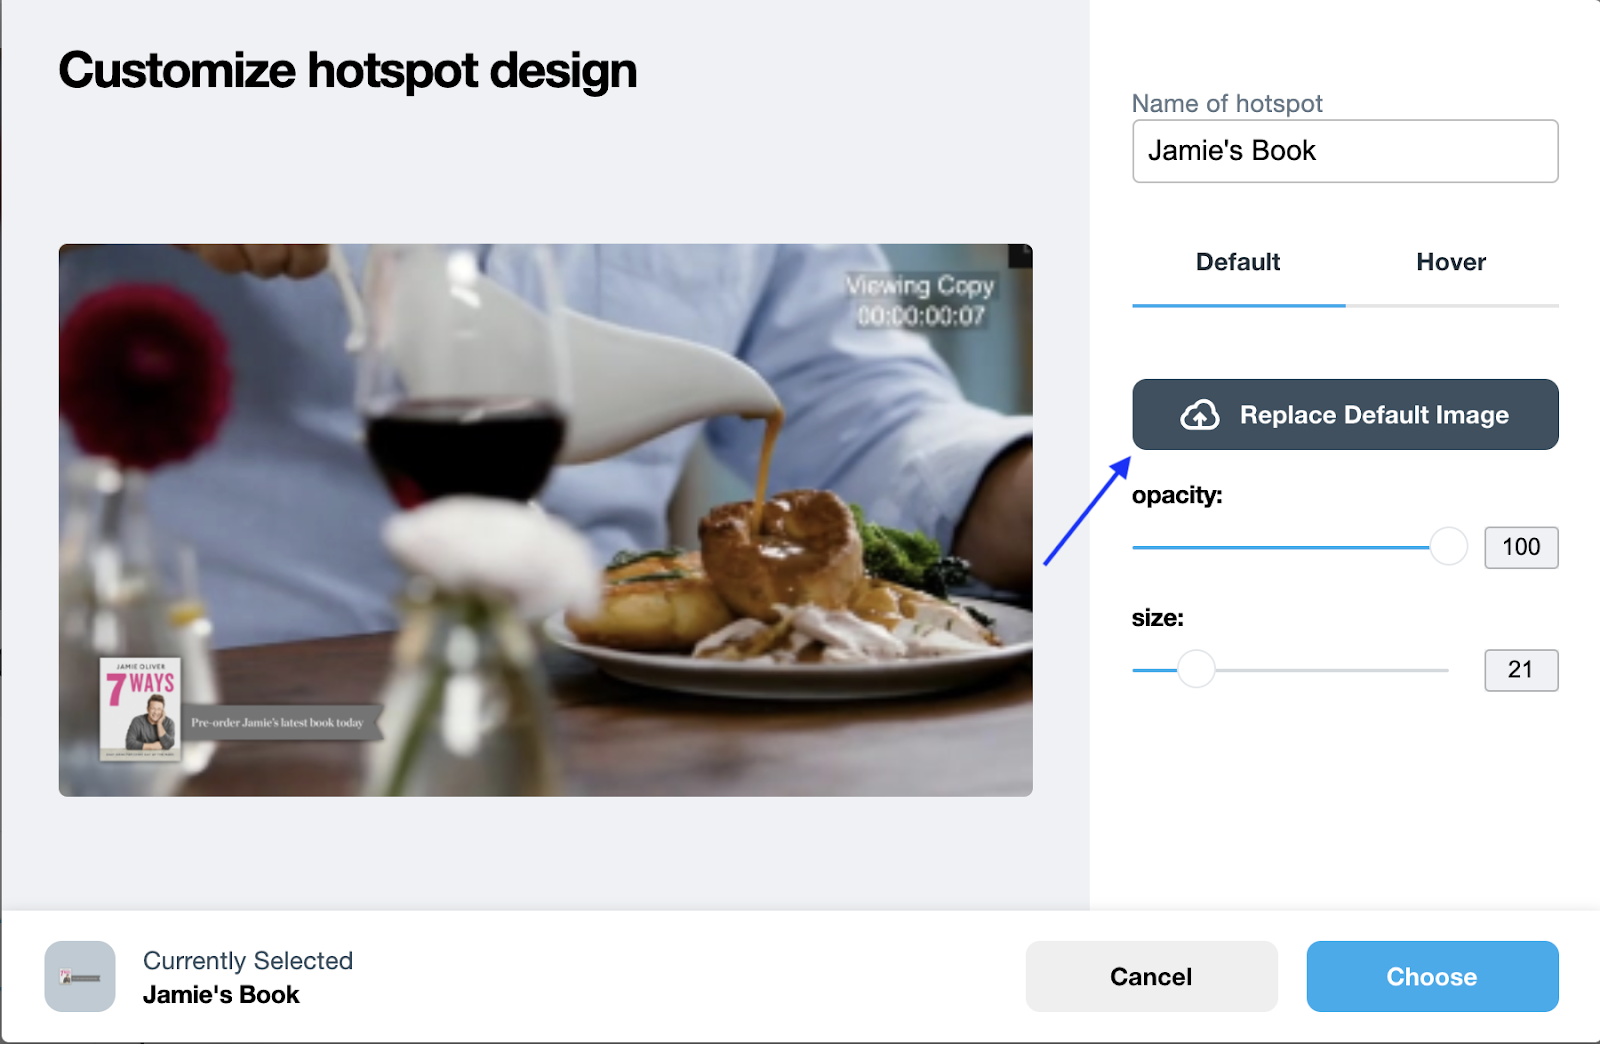This screenshot has width=1600, height=1044.
Task: Focus the size value field showing 21
Action: pyautogui.click(x=1521, y=670)
